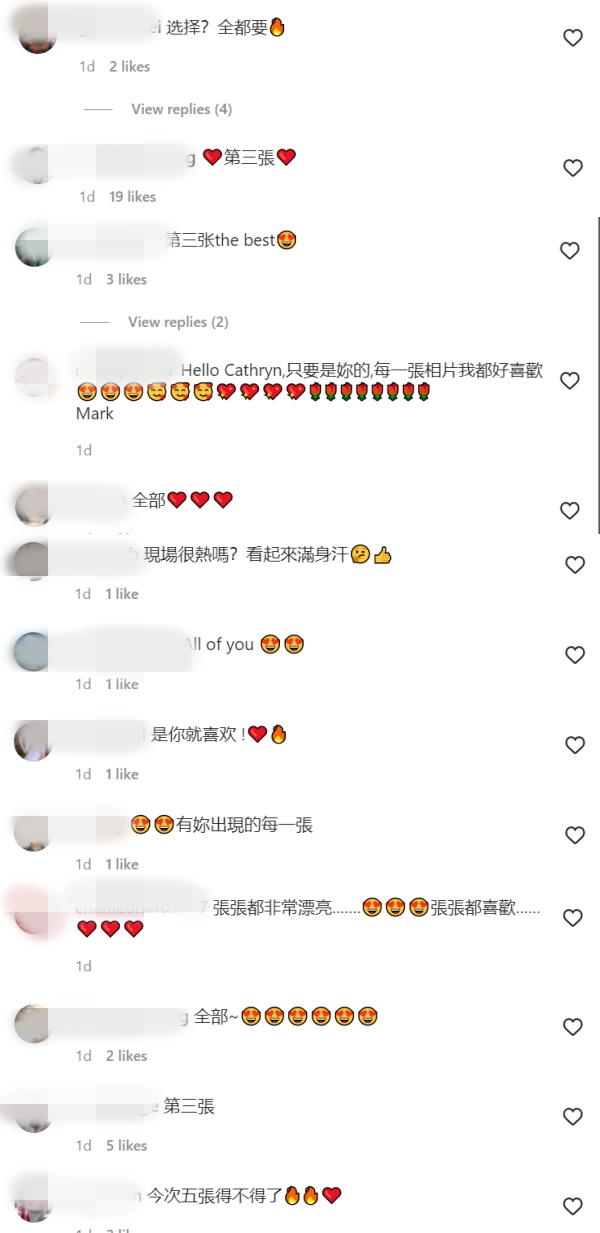Image resolution: width=600 pixels, height=1233 pixels.
Task: Heart the "第三張" comment with 19 likes
Action: pos(573,168)
